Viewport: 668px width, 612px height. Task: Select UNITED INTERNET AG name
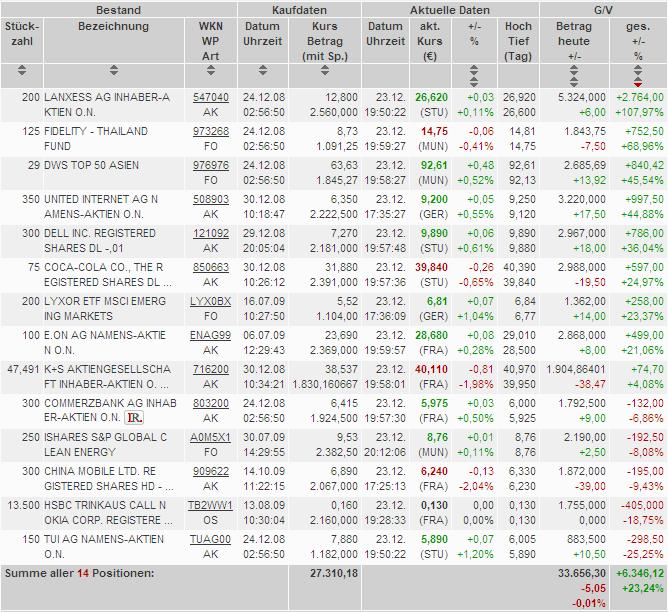click(x=101, y=207)
